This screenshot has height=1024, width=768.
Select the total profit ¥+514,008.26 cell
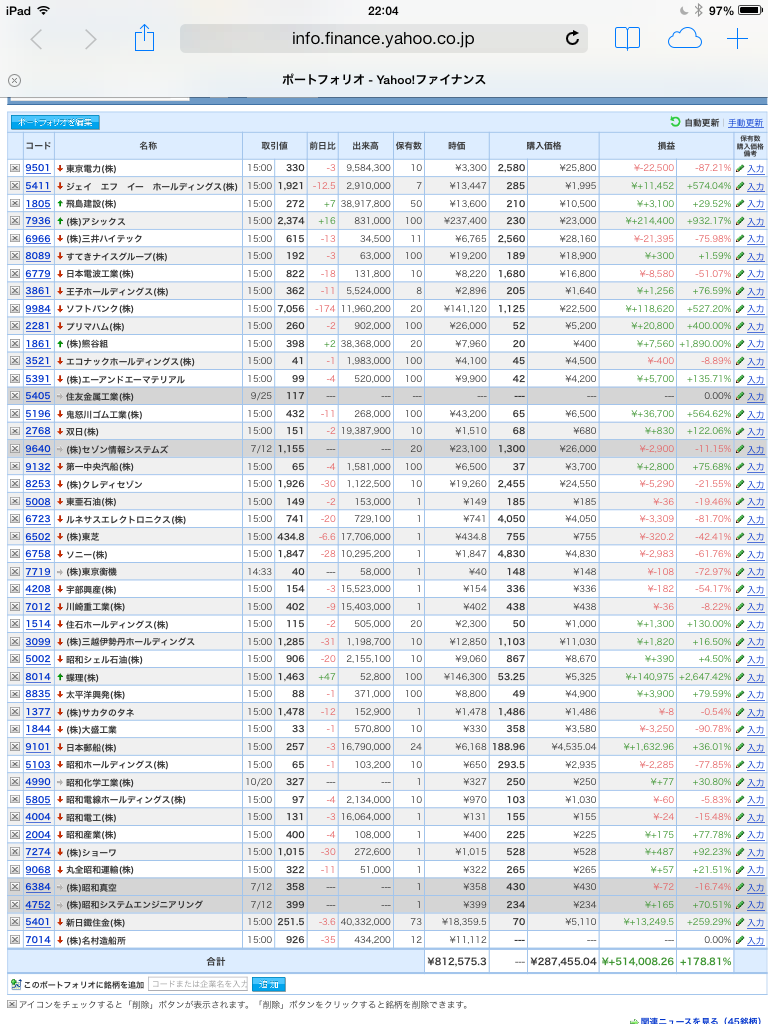(x=638, y=961)
